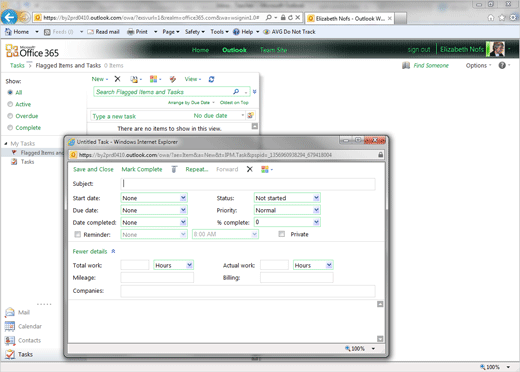Click the help question mark icon
Viewport: 520px width, 372px height.
502,65
